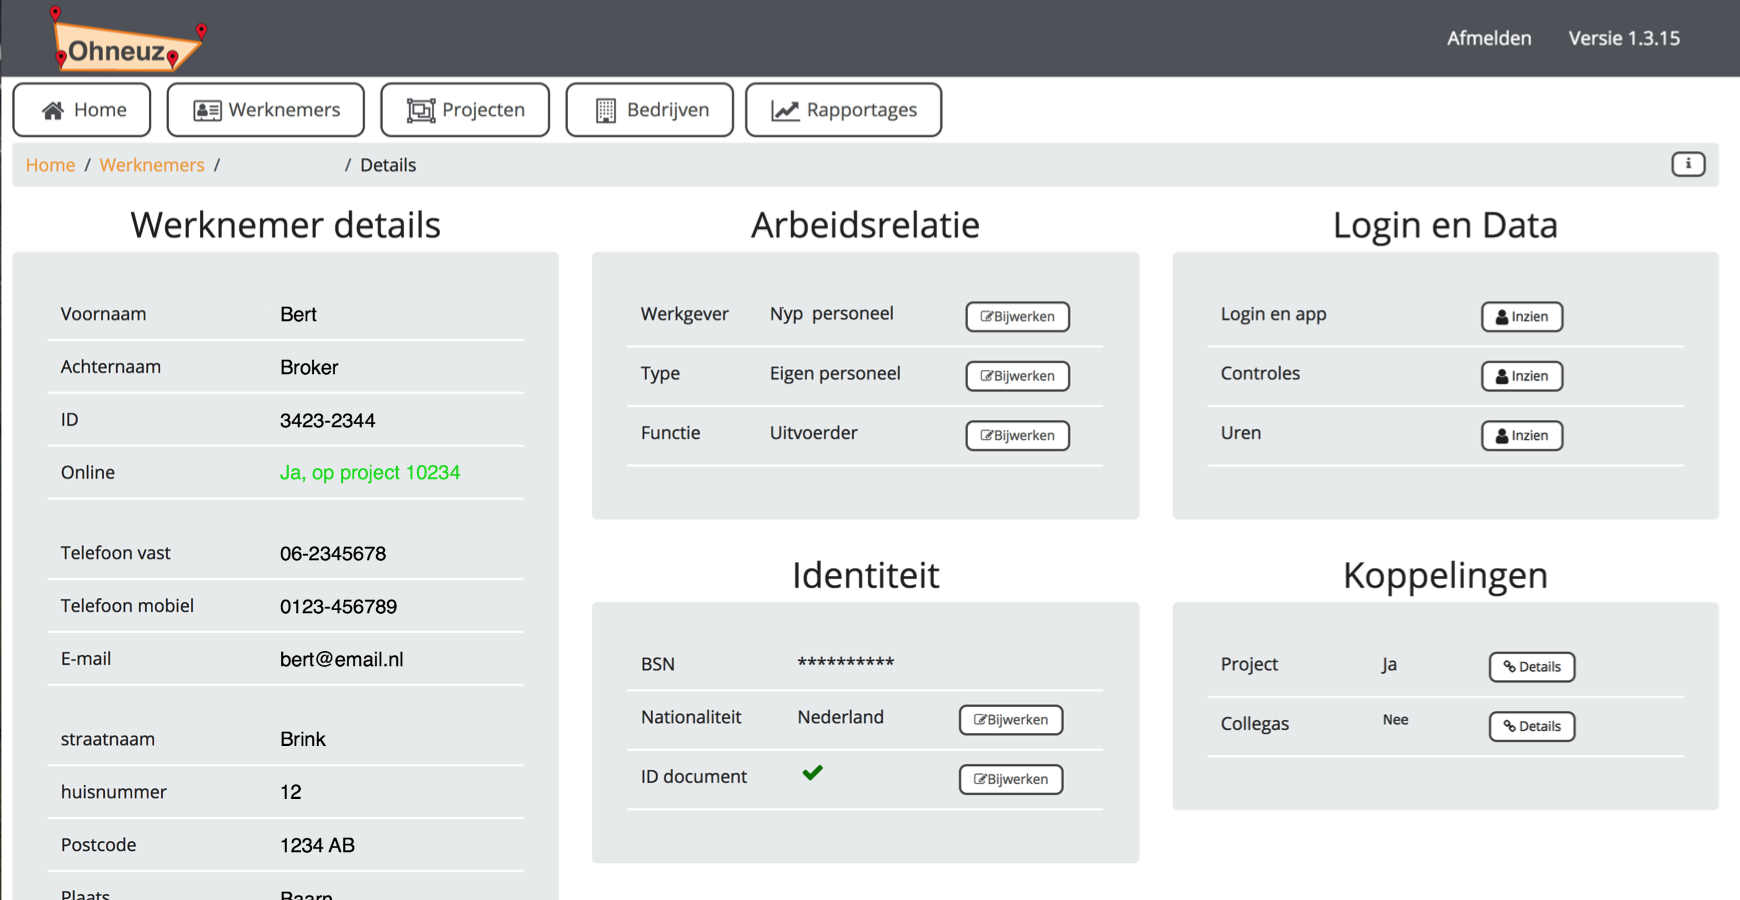Click the info icon on the breadcrumb bar

point(1688,164)
